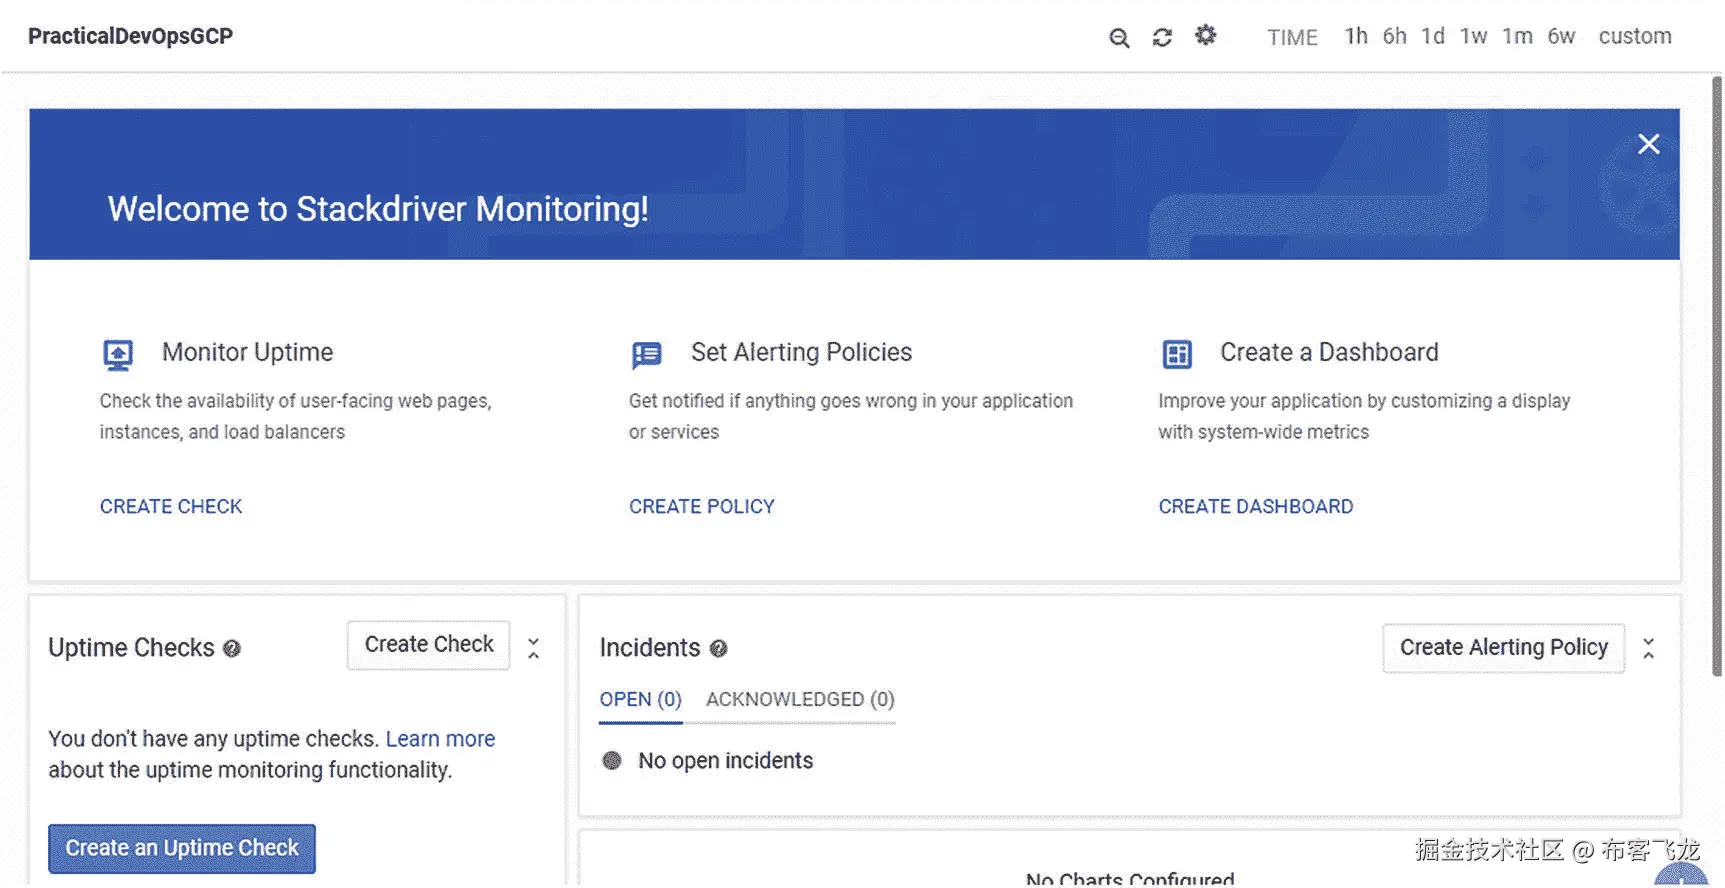Click the CREATE POLICY link
The height and width of the screenshot is (888, 1725).
click(702, 507)
